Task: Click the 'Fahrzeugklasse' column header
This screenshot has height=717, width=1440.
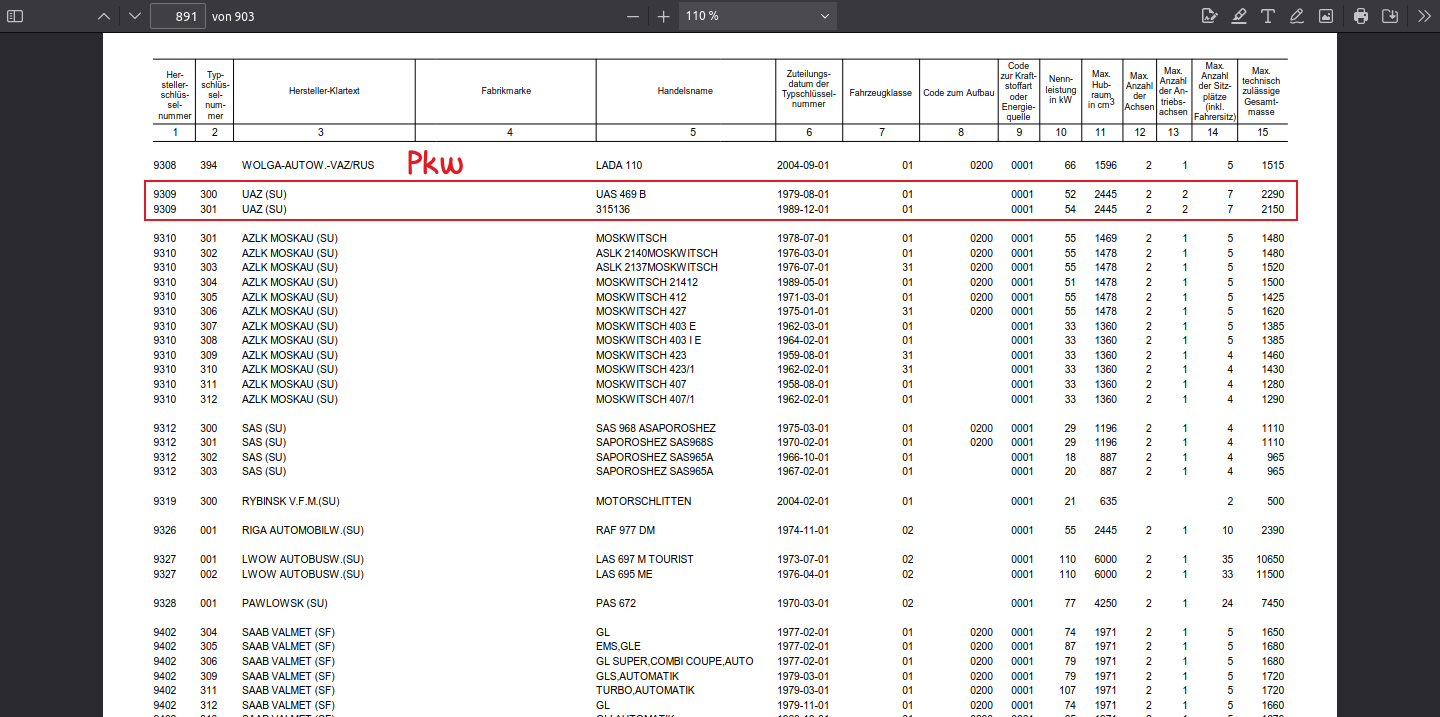Action: tap(880, 92)
